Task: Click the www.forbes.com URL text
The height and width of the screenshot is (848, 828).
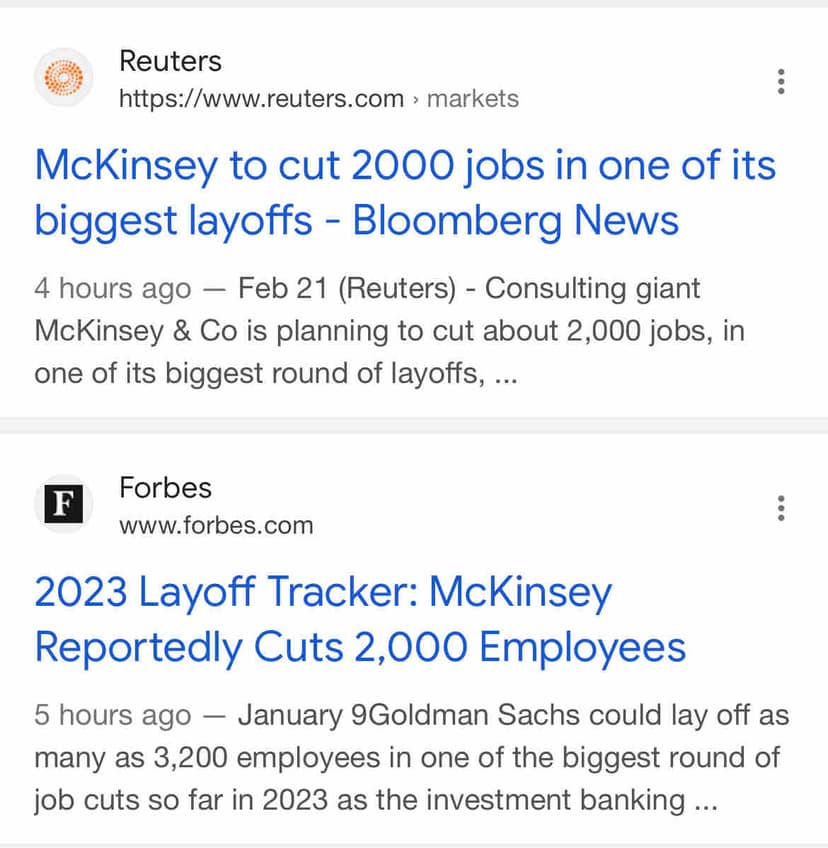Action: 216,525
